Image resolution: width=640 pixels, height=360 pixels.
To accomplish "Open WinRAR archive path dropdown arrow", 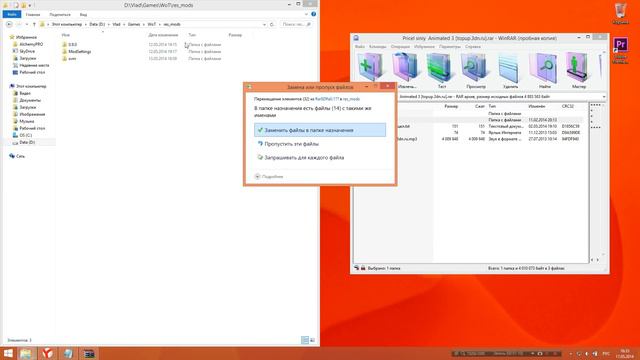I will tap(603, 97).
